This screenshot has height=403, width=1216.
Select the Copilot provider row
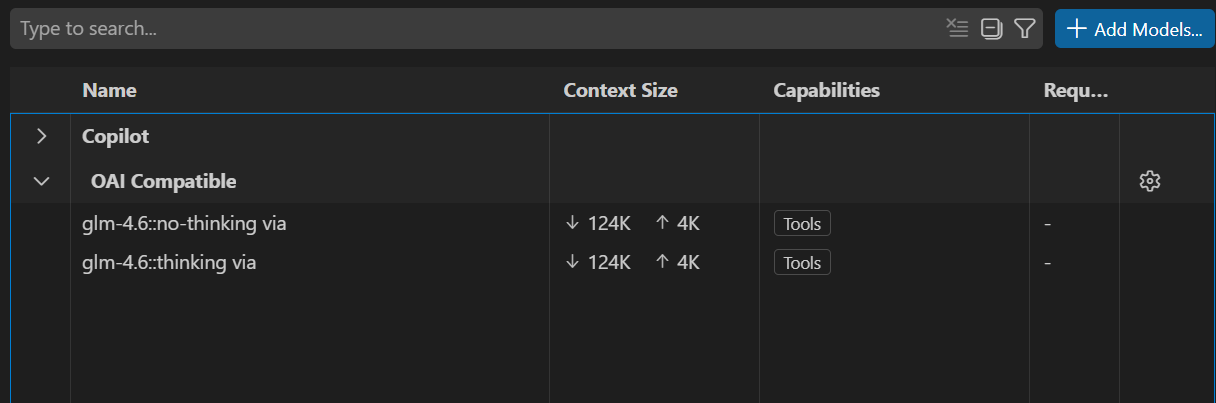tap(116, 136)
